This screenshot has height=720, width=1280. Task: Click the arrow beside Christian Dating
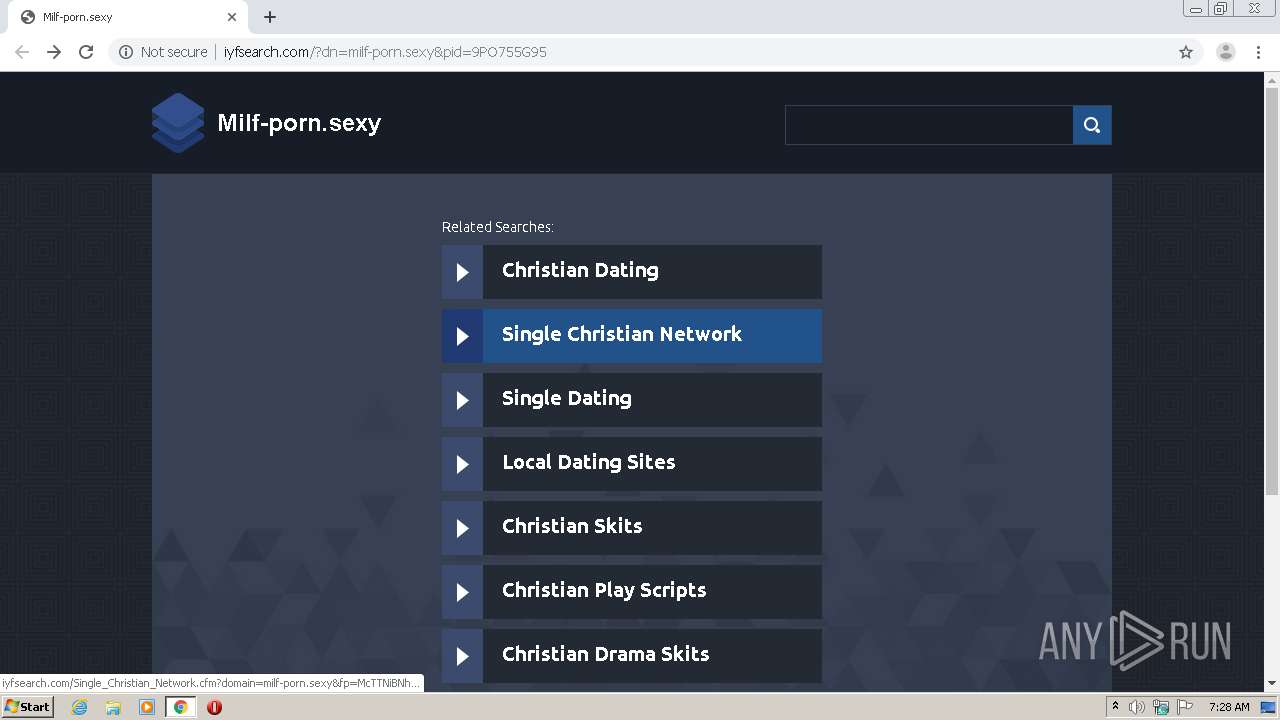click(462, 272)
